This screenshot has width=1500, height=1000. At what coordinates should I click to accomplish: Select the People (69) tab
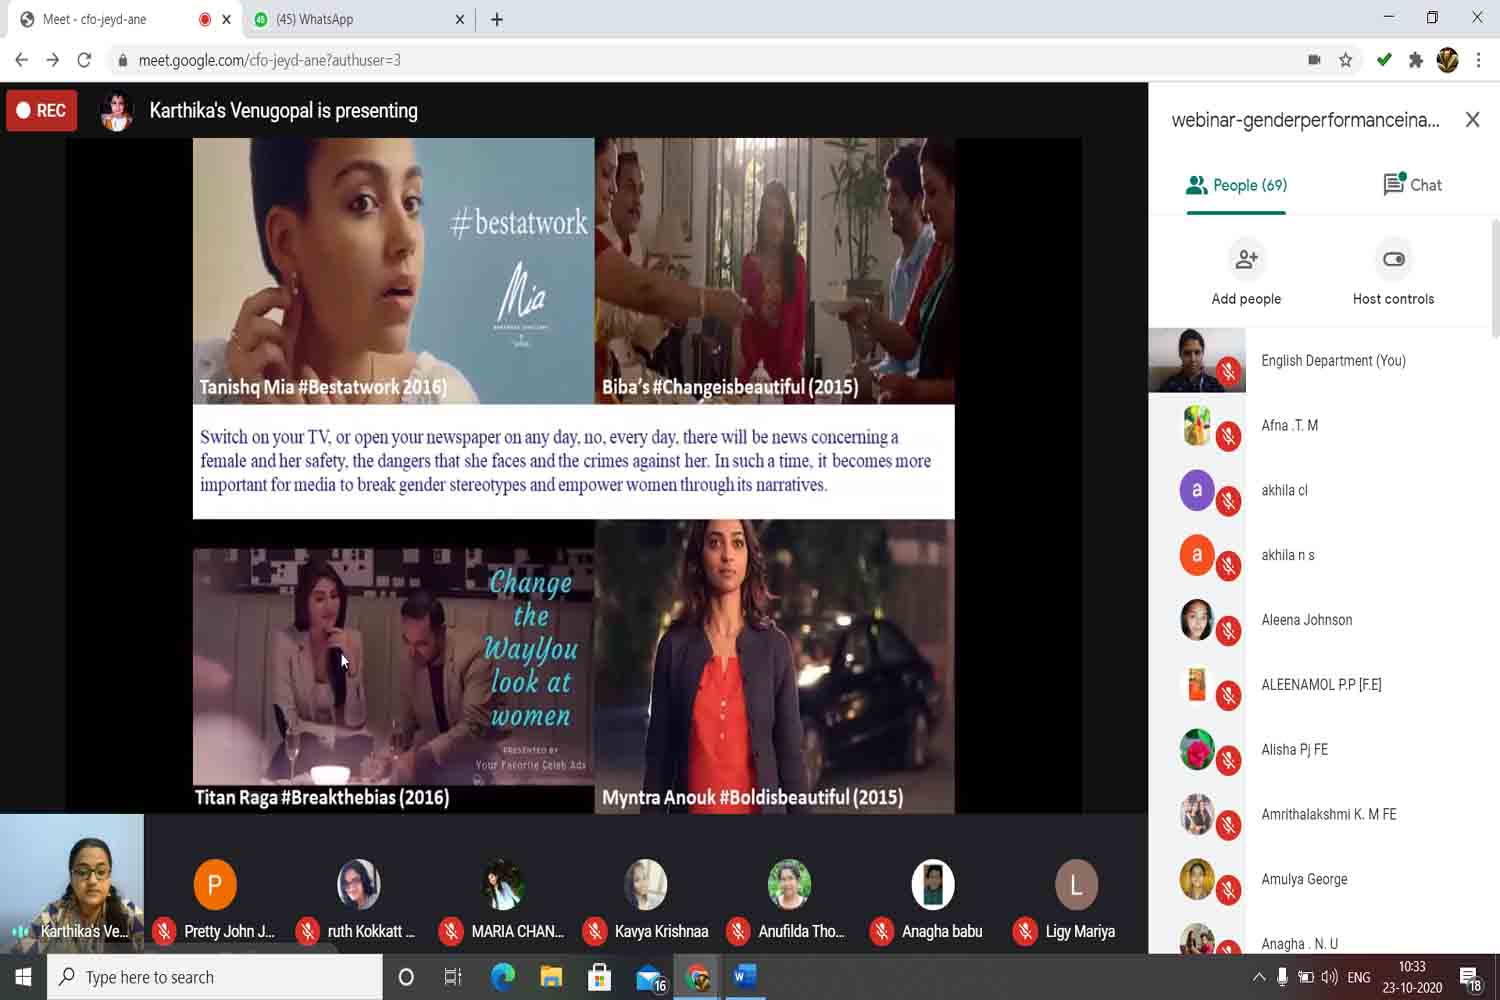click(1236, 185)
